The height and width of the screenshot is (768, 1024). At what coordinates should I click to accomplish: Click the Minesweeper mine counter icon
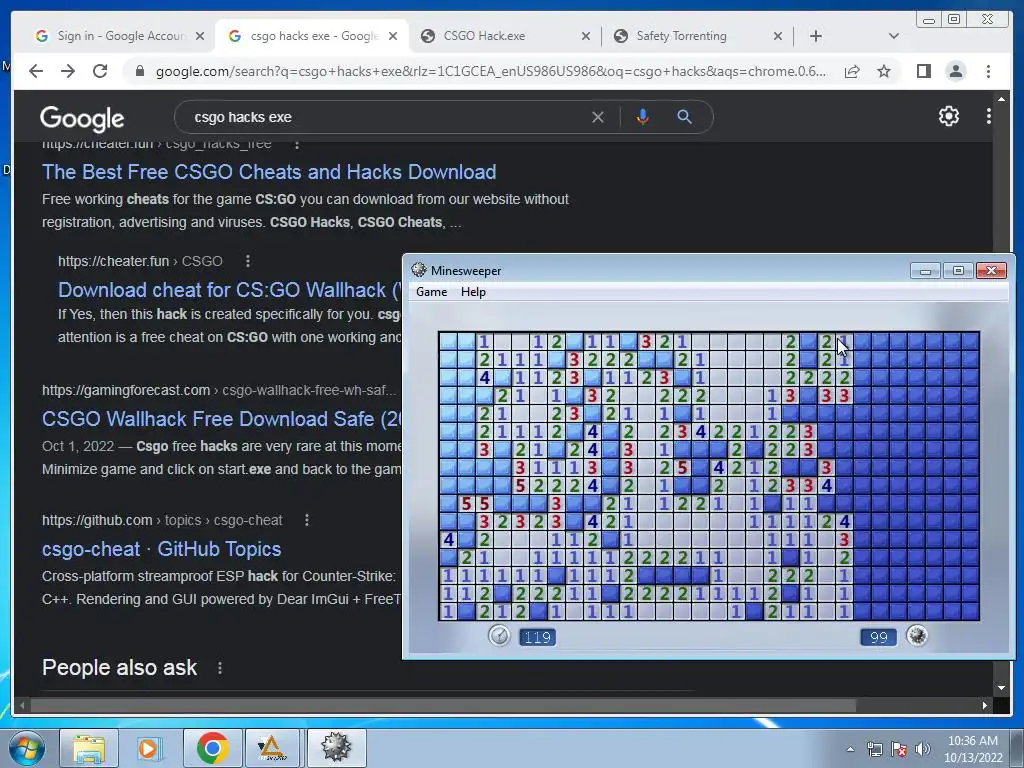point(917,635)
